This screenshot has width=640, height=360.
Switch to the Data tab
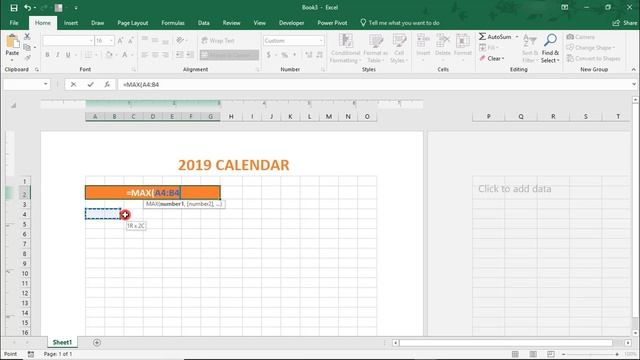tap(203, 23)
